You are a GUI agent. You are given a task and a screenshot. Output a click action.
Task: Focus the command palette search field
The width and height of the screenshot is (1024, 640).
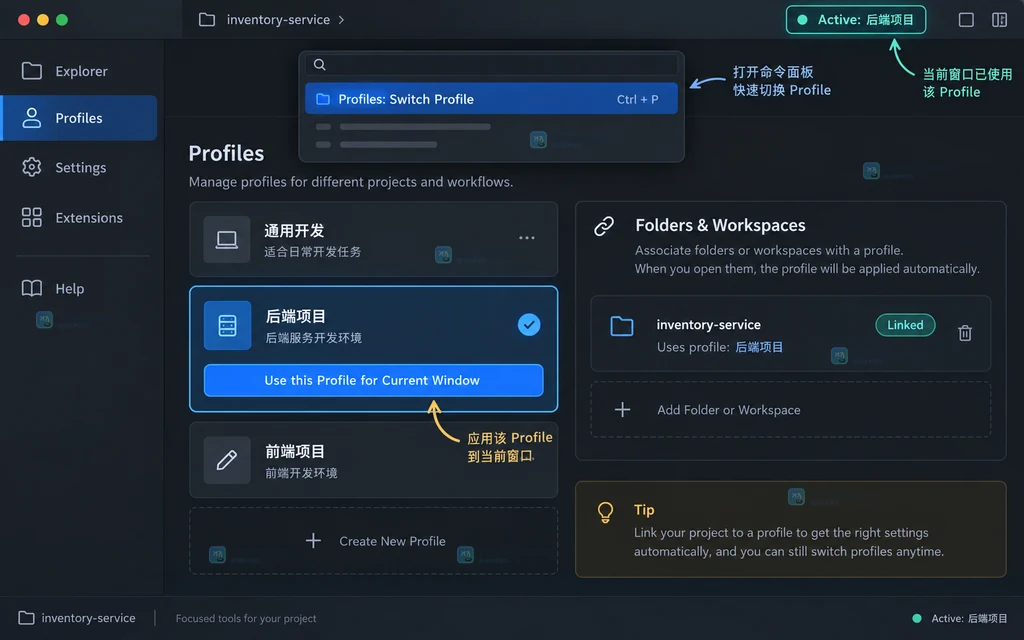[x=491, y=65]
